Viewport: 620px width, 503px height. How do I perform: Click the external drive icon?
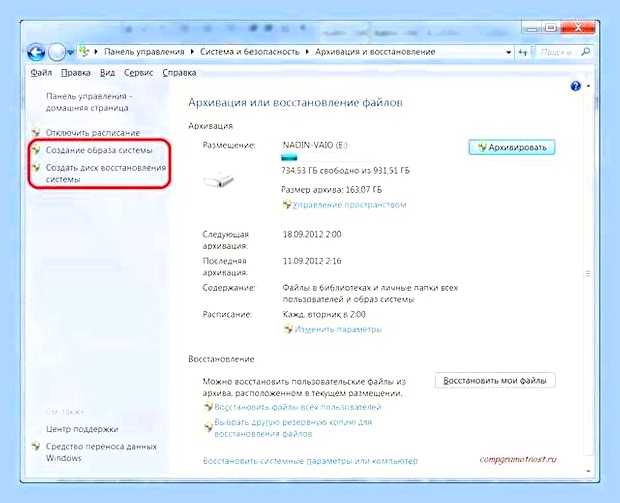218,180
